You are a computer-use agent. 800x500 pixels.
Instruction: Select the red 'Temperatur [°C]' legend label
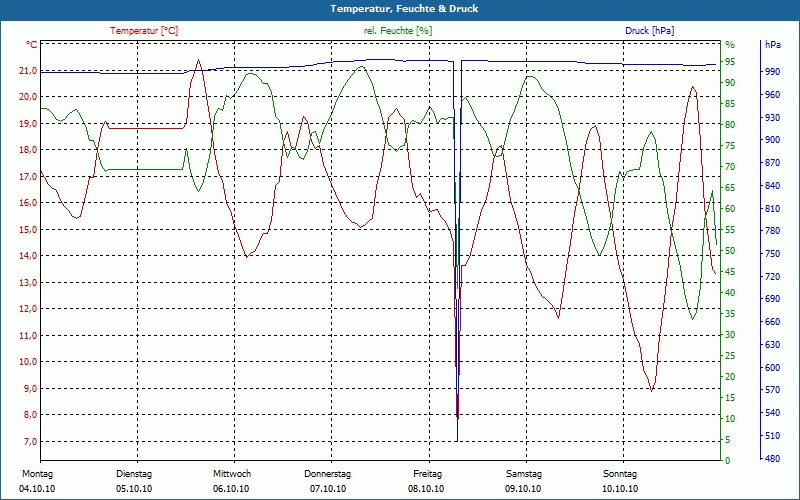(144, 31)
